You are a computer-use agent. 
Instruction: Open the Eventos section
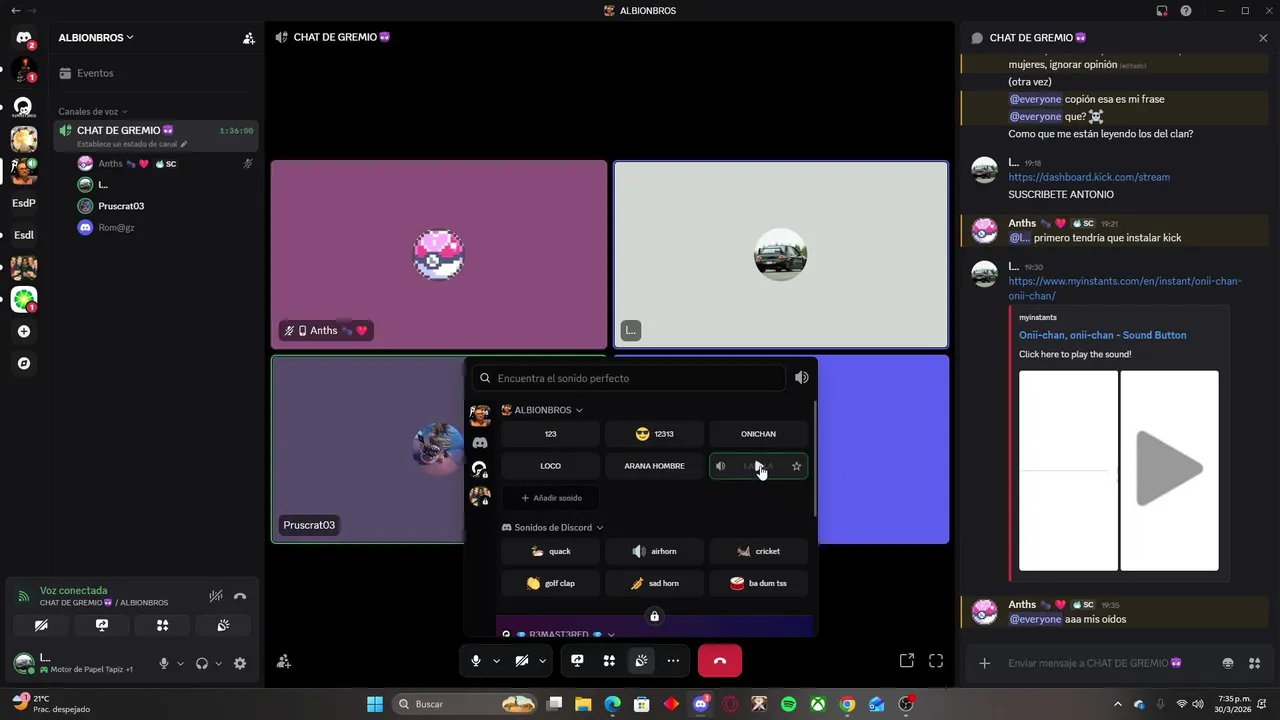click(x=156, y=73)
